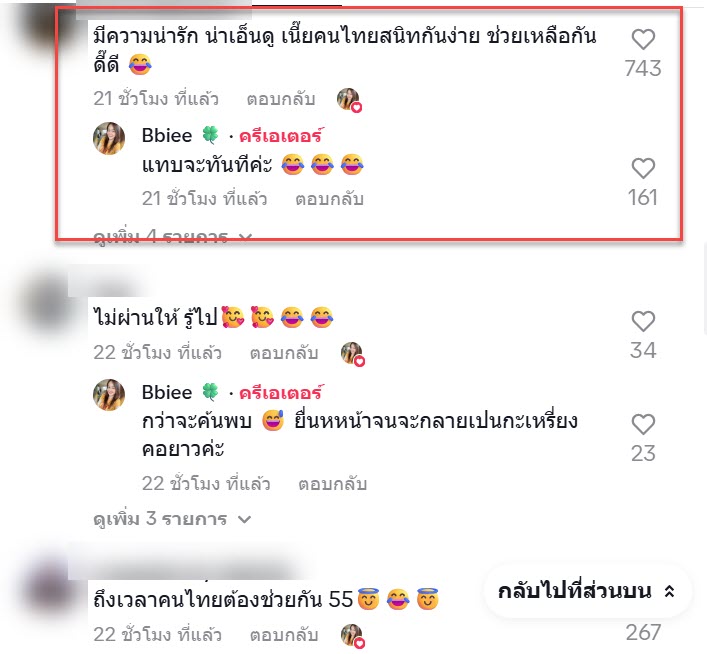The image size is (707, 654).
Task: Reply to Bbiee's กว่าจะค้นพบ comment
Action: 332,484
